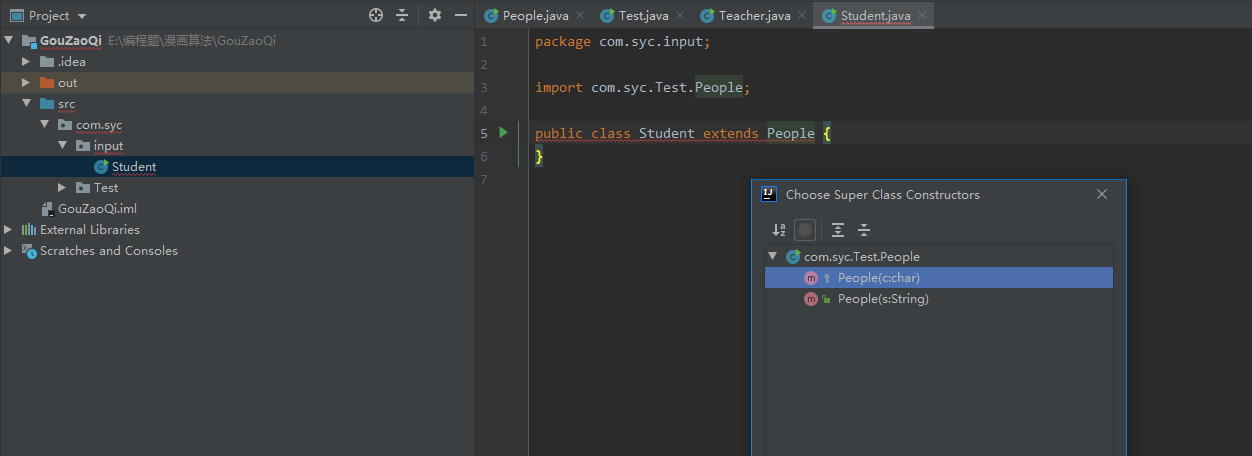This screenshot has width=1252, height=456.
Task: Switch to the Teacher.java tab
Action: coord(754,16)
